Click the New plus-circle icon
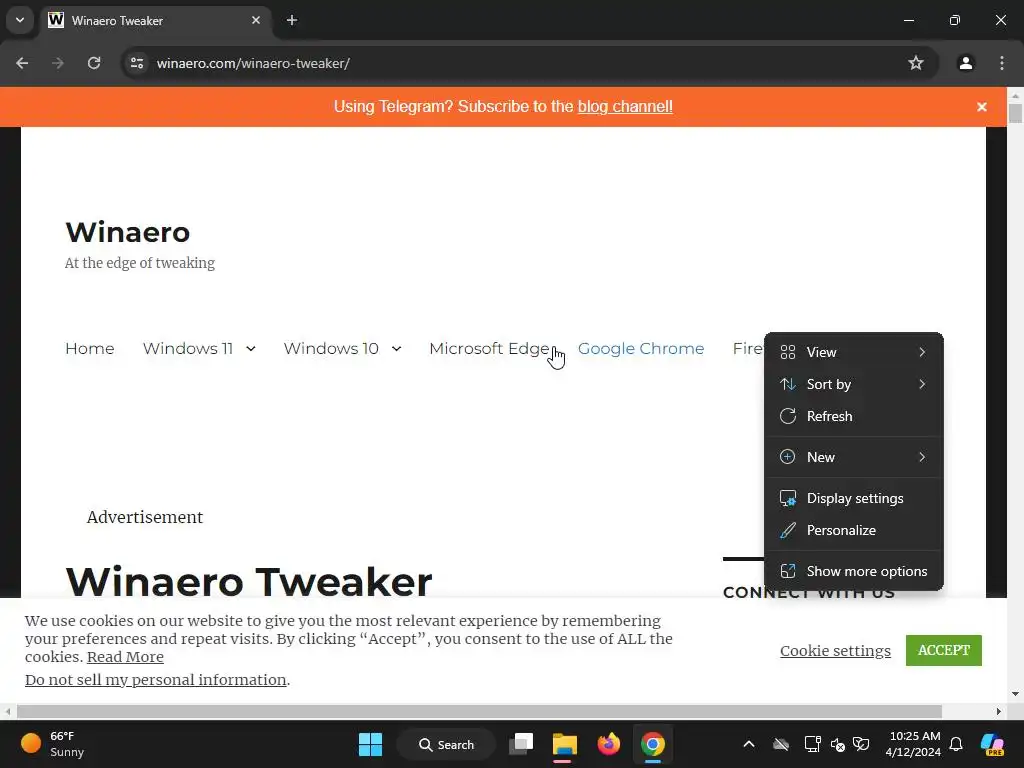Screen dimensions: 1024x768 tap(788, 457)
